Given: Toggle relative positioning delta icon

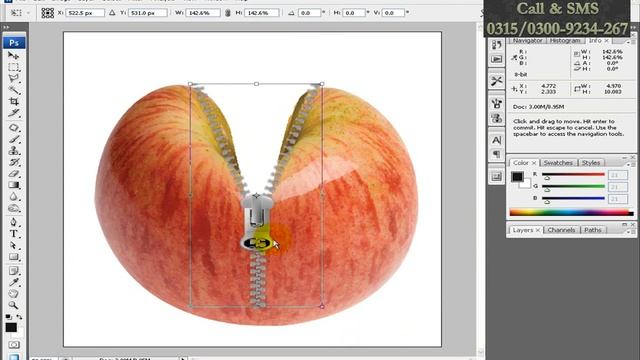Looking at the screenshot, I should coord(112,13).
